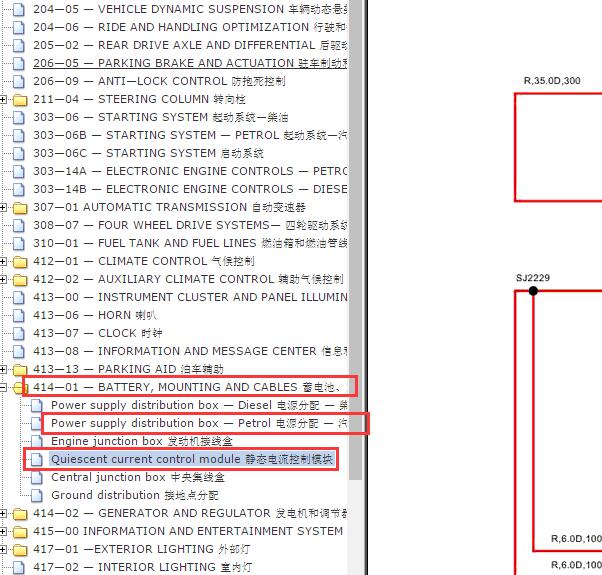Image resolution: width=602 pixels, height=575 pixels.
Task: Select Quiescent current control module entry
Action: pos(192,459)
